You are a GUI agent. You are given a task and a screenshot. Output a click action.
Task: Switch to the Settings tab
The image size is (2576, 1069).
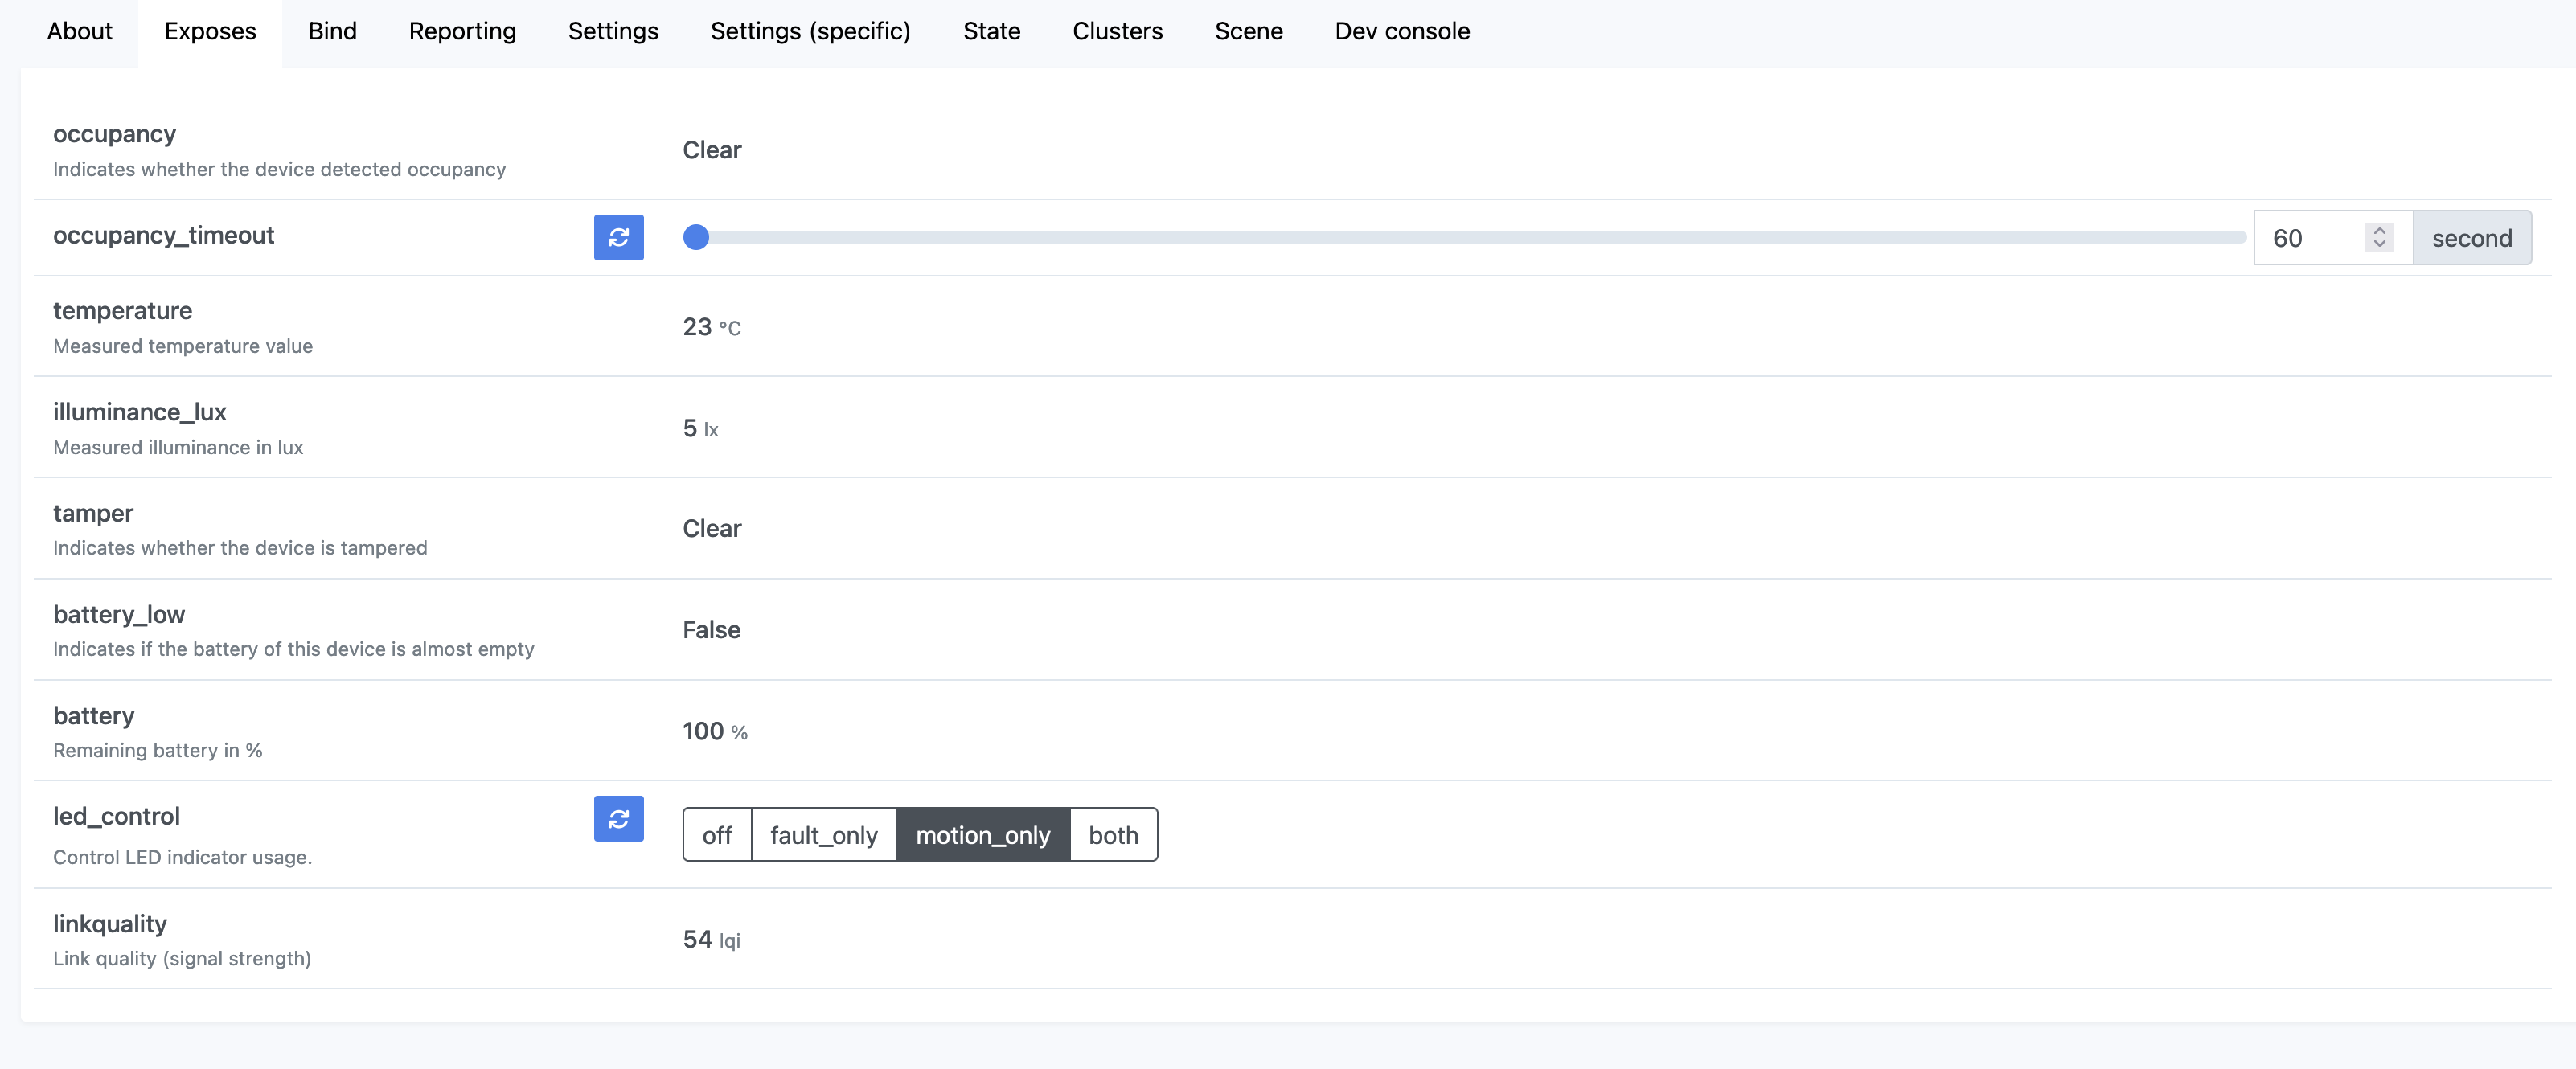(612, 31)
